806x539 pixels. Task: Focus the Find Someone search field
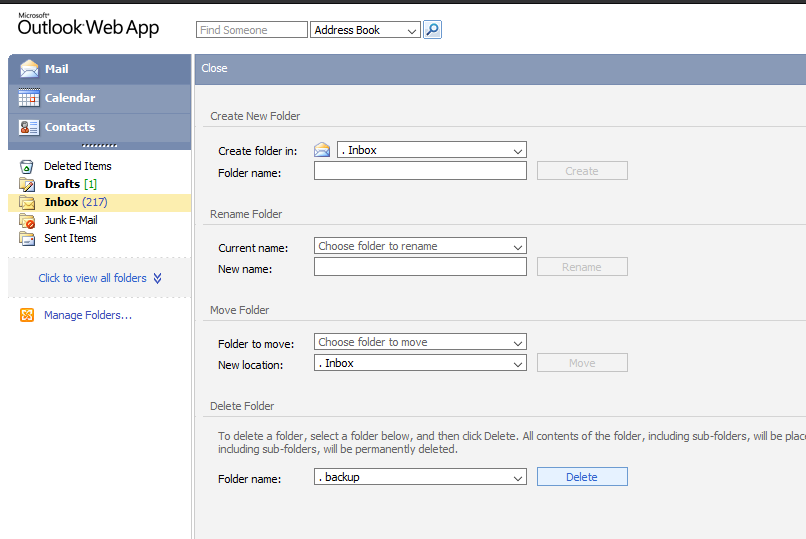(x=251, y=30)
